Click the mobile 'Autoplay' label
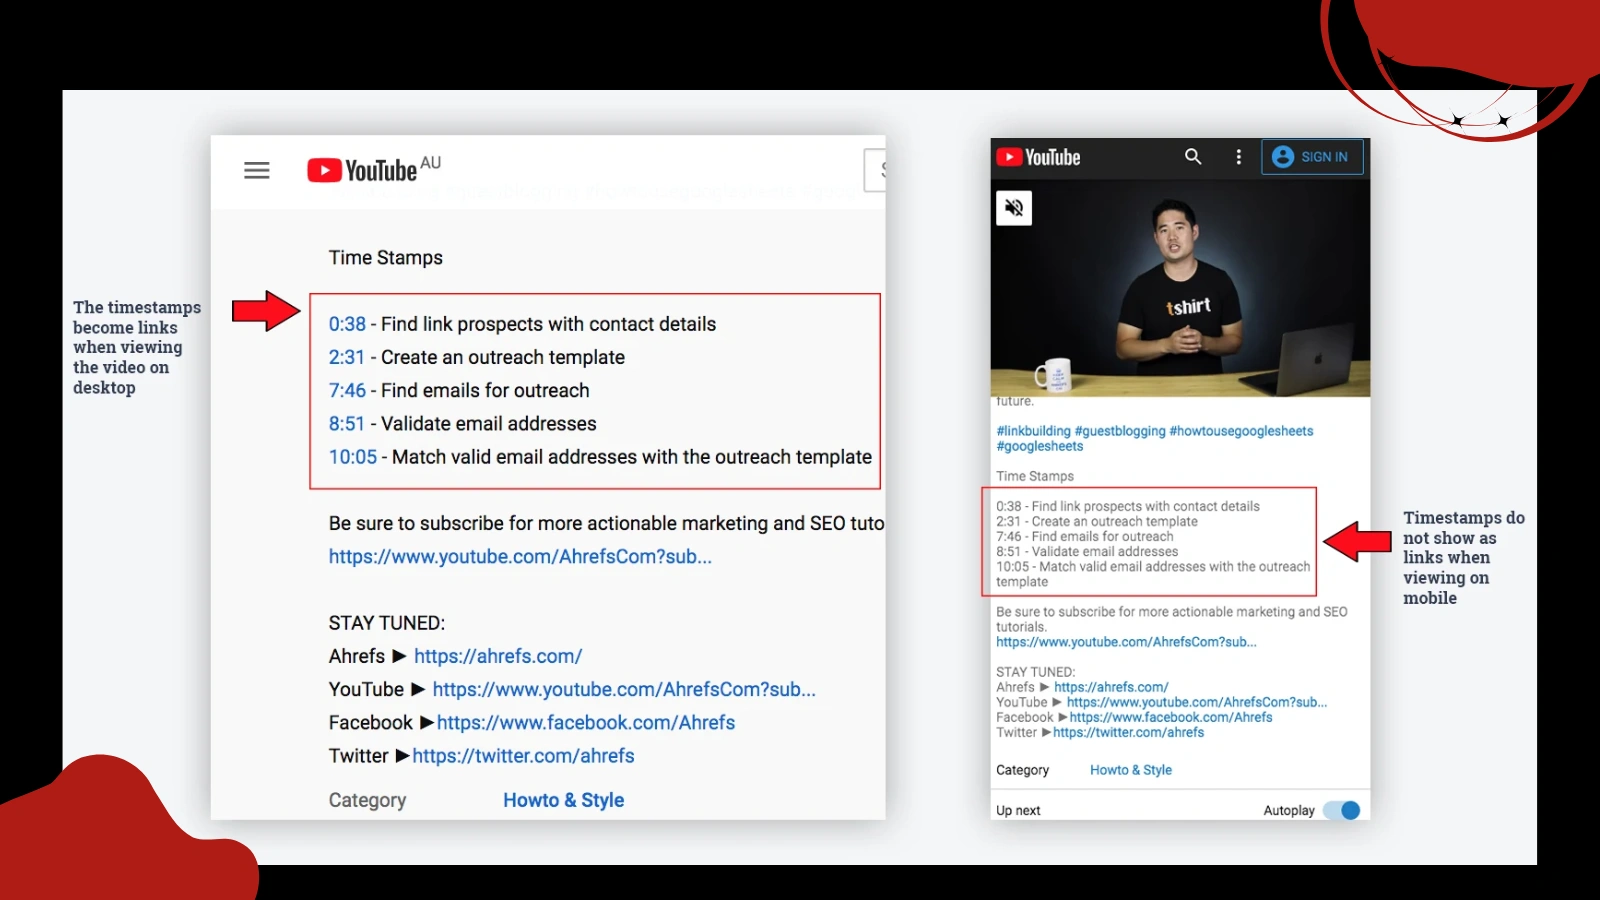 [1289, 810]
